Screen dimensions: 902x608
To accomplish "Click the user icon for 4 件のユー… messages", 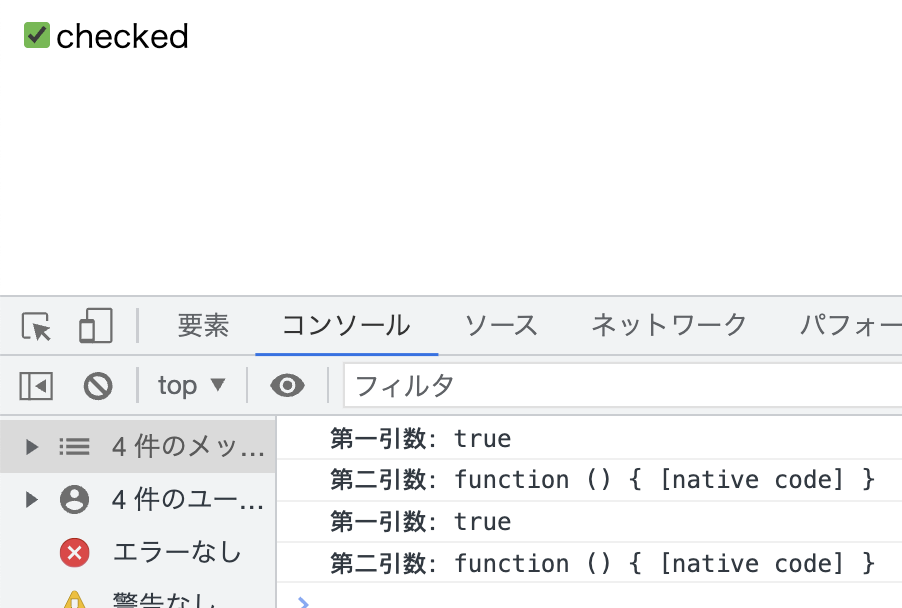I will click(74, 499).
